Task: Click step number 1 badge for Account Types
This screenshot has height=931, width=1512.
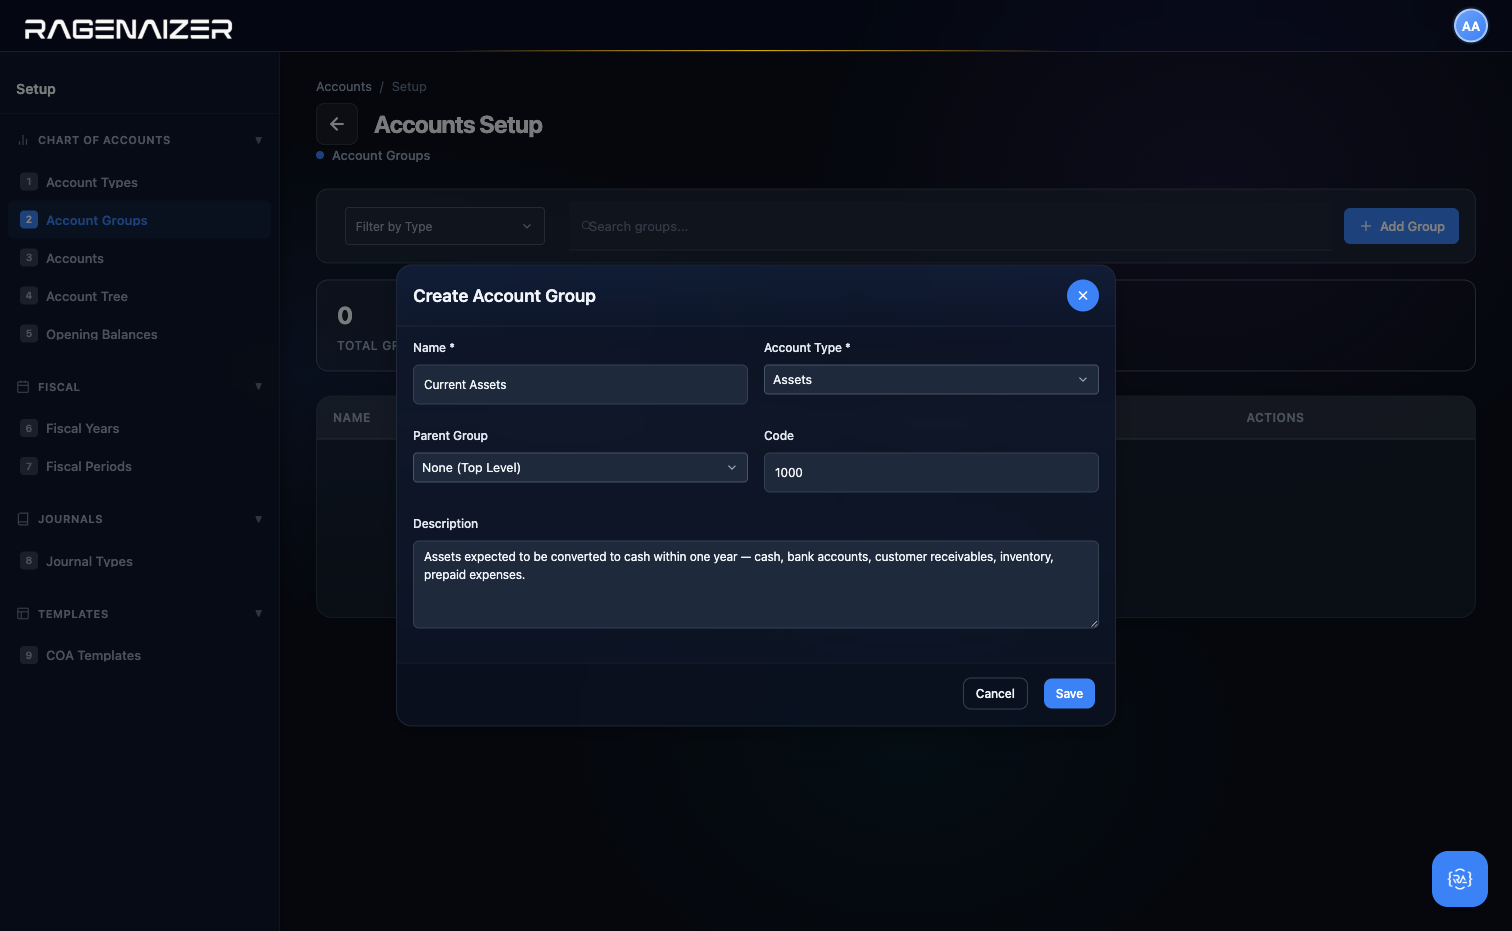Action: (29, 182)
